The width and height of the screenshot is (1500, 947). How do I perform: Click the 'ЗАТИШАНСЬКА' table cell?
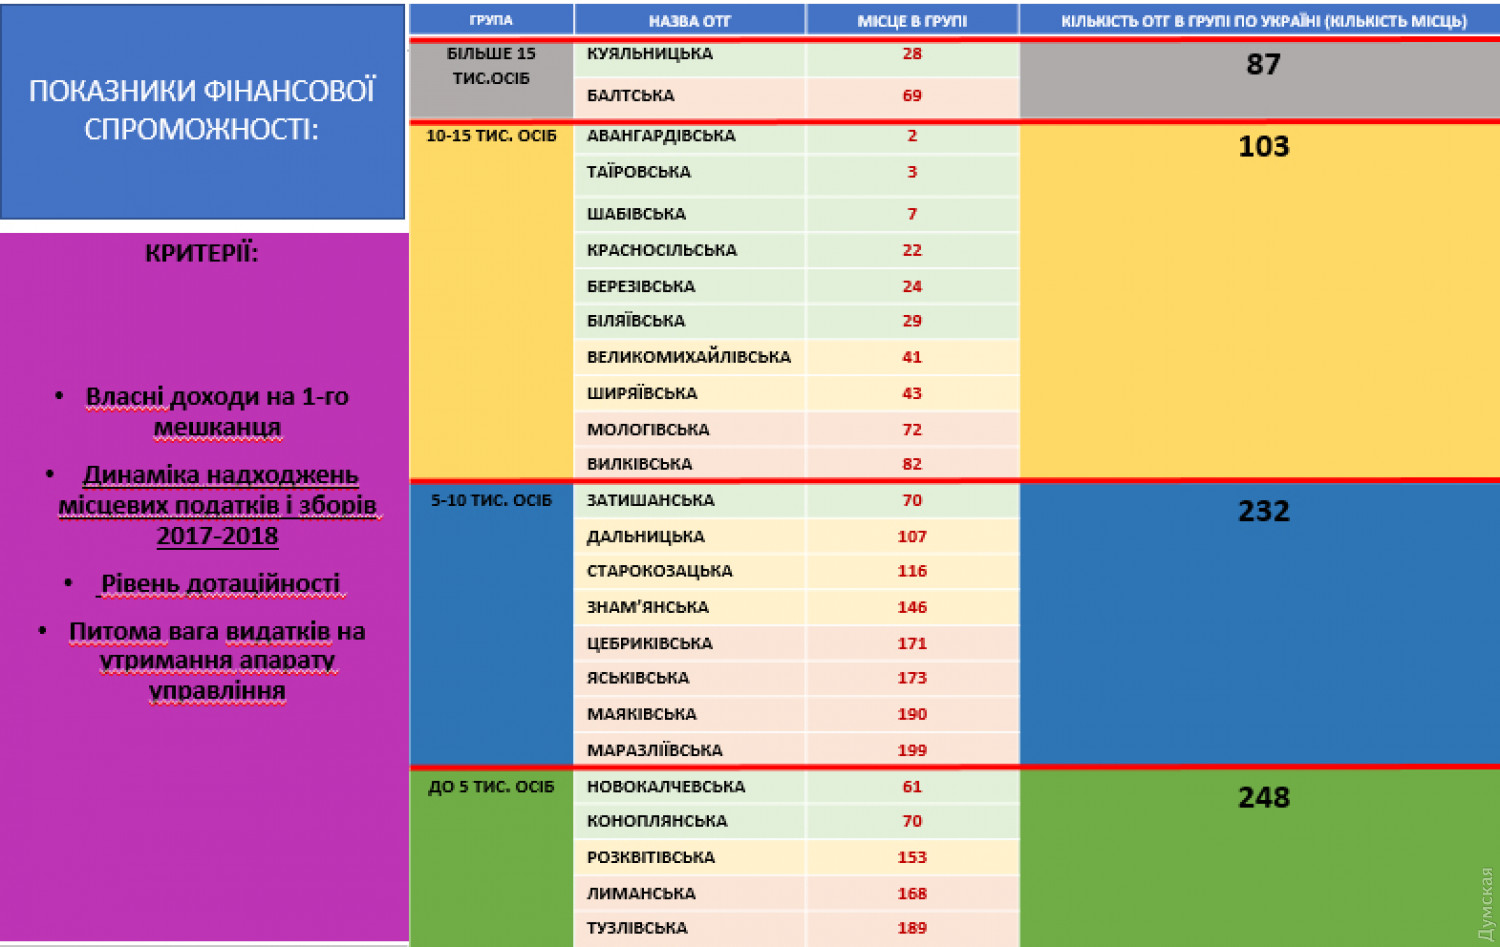coord(650,500)
